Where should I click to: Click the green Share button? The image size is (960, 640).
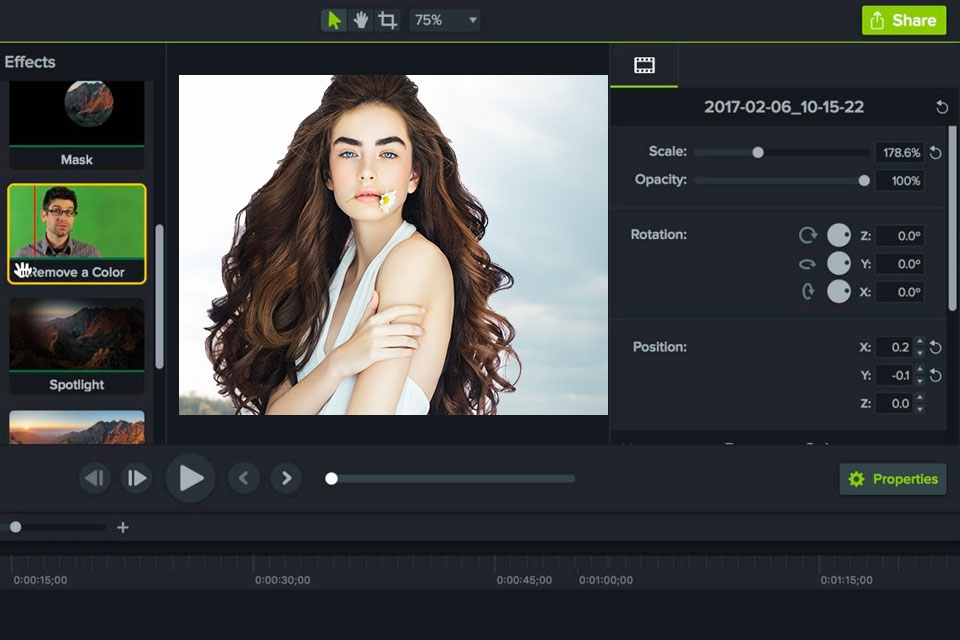coord(903,20)
